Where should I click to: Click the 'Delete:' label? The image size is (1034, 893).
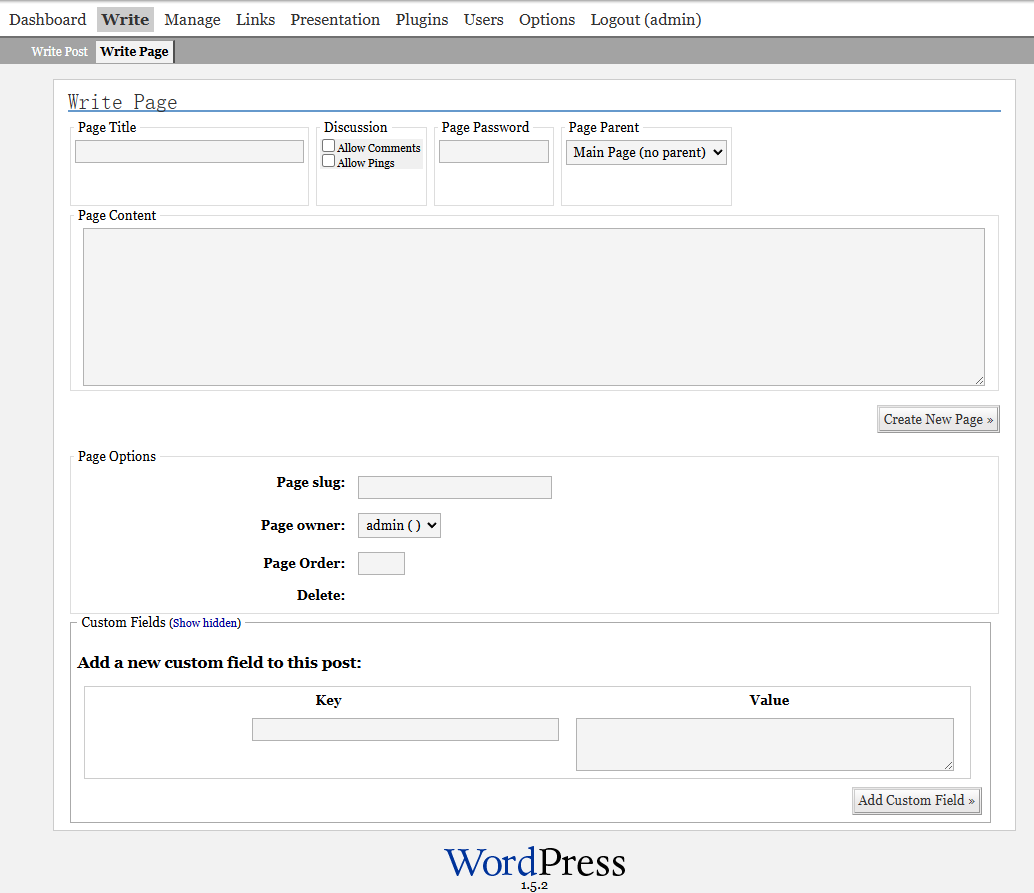pyautogui.click(x=321, y=596)
